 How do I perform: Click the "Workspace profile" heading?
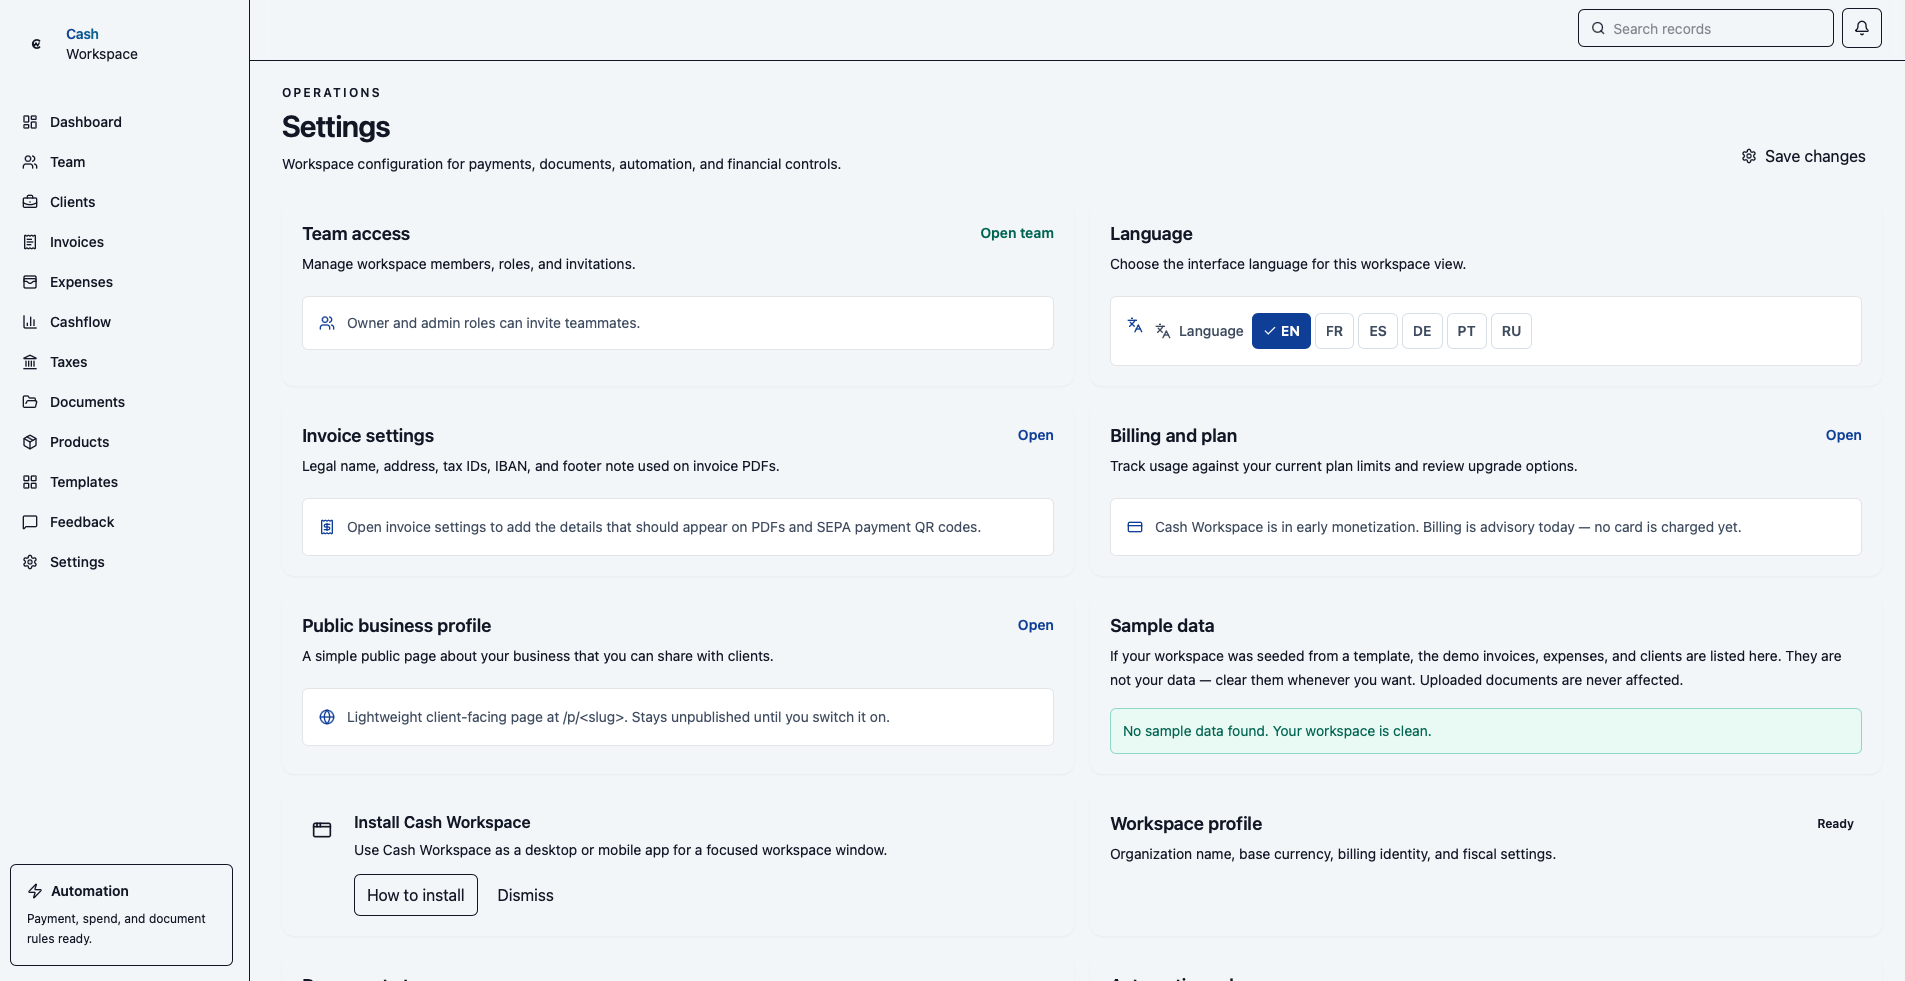click(x=1186, y=824)
